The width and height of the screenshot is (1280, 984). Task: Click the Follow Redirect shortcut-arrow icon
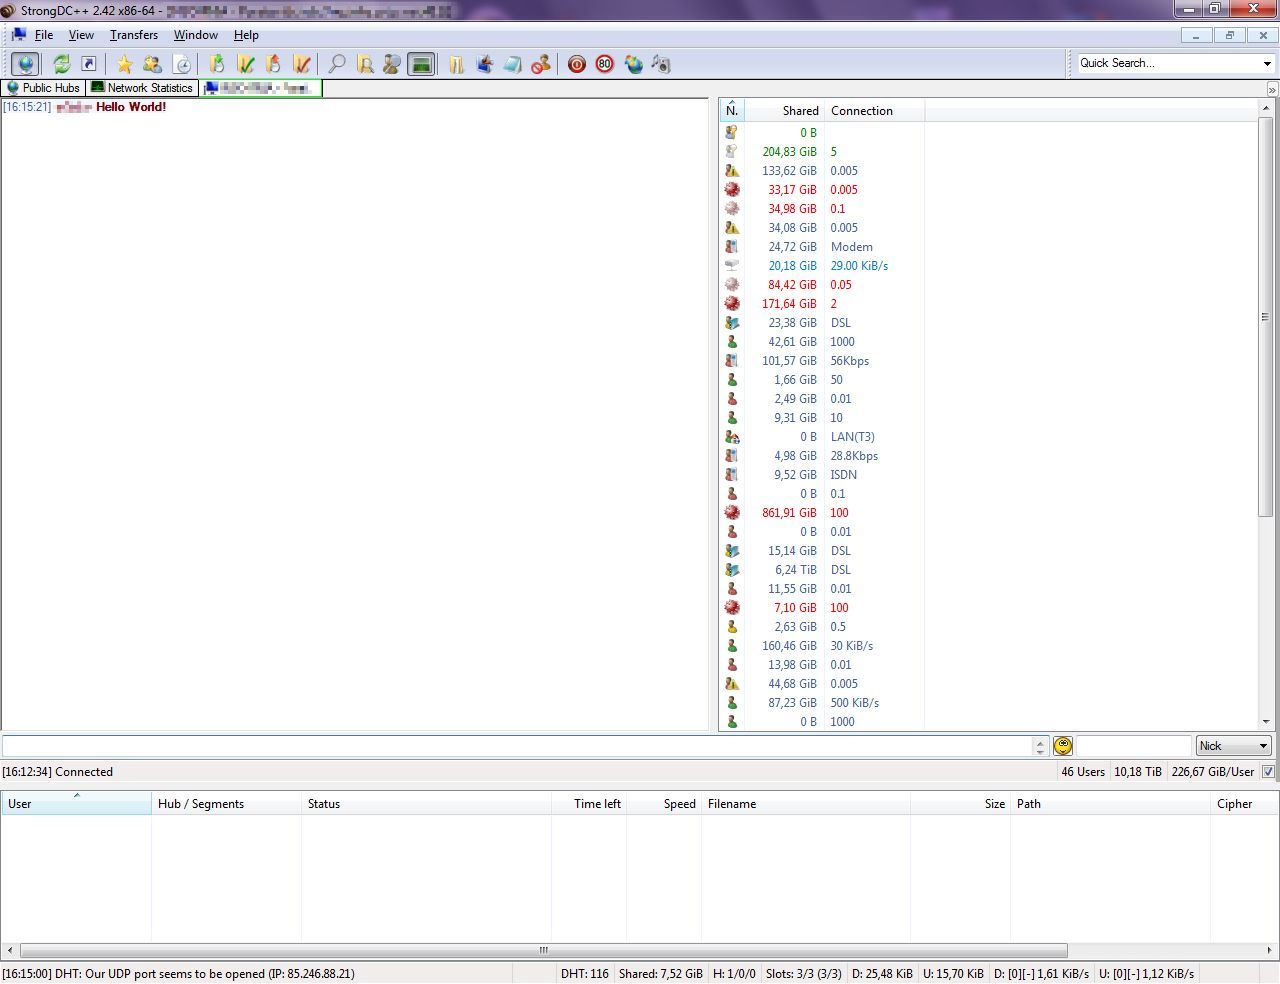(x=89, y=64)
